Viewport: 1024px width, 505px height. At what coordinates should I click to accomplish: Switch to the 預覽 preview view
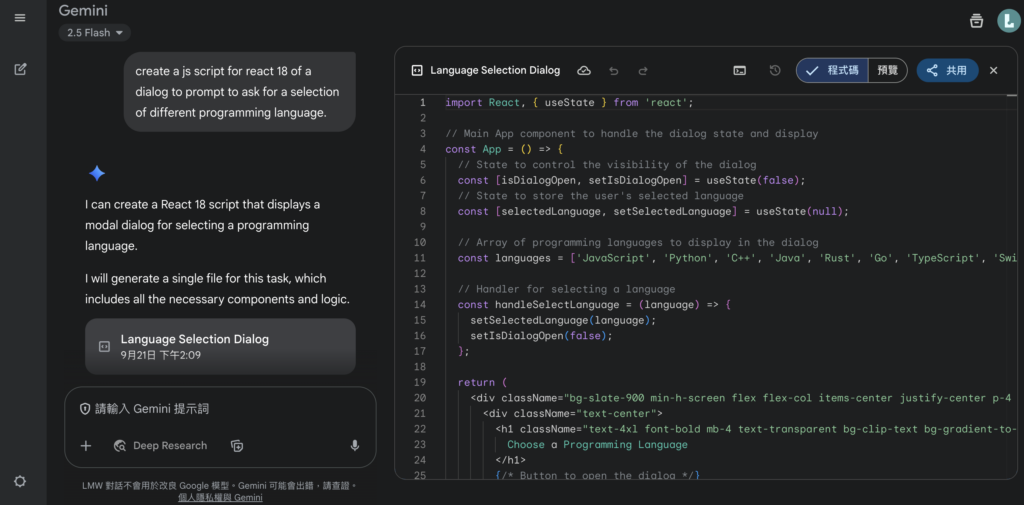(x=887, y=71)
